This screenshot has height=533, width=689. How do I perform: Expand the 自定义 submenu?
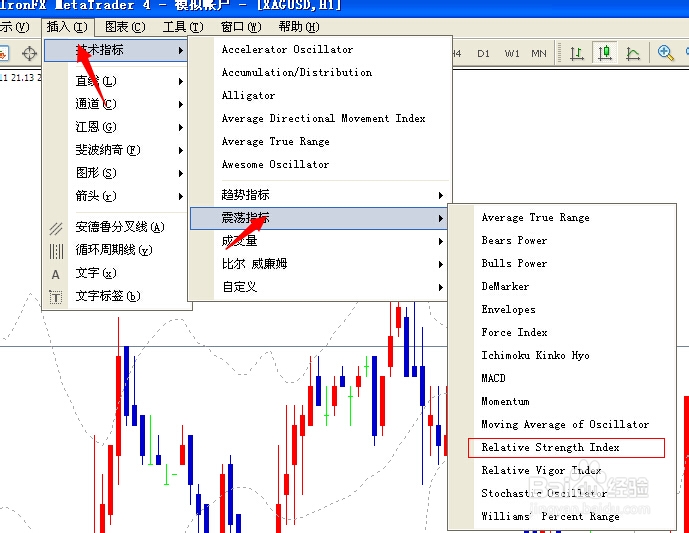click(x=319, y=287)
